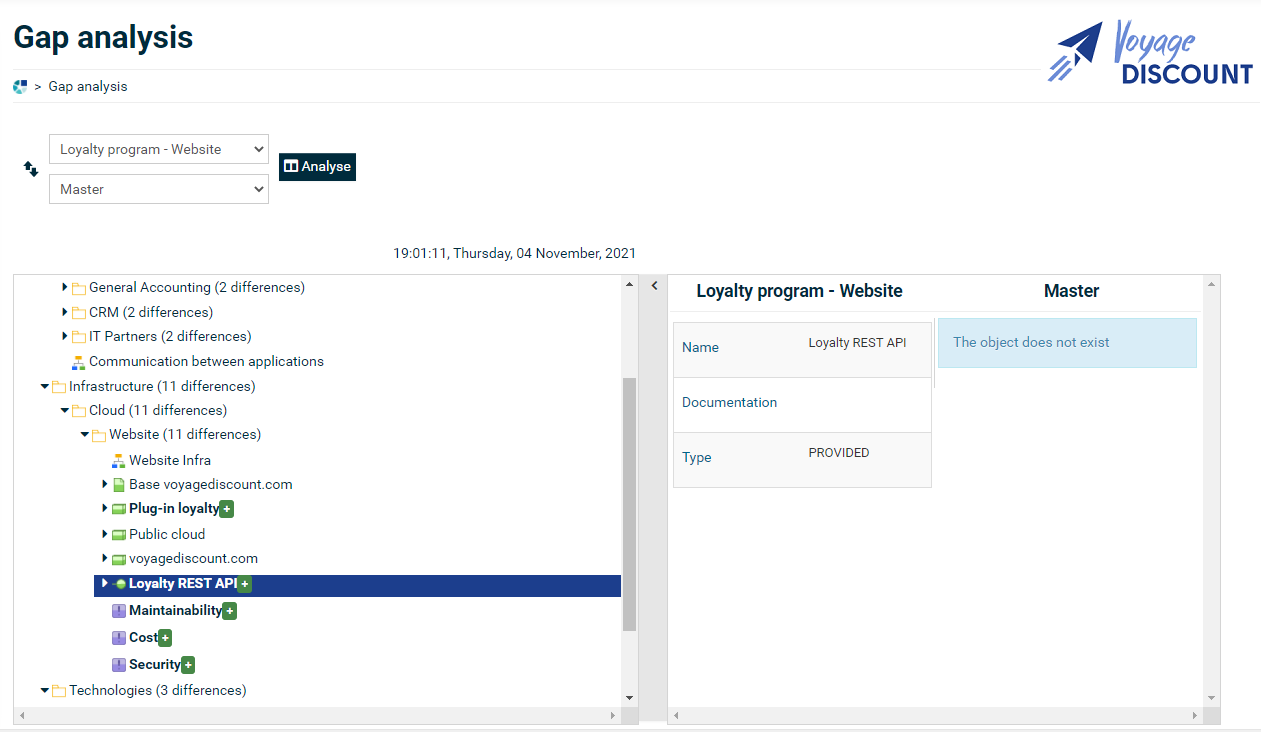This screenshot has height=732, width=1261.
Task: Click the comparison panel scroll-down arrow
Action: point(1211,698)
